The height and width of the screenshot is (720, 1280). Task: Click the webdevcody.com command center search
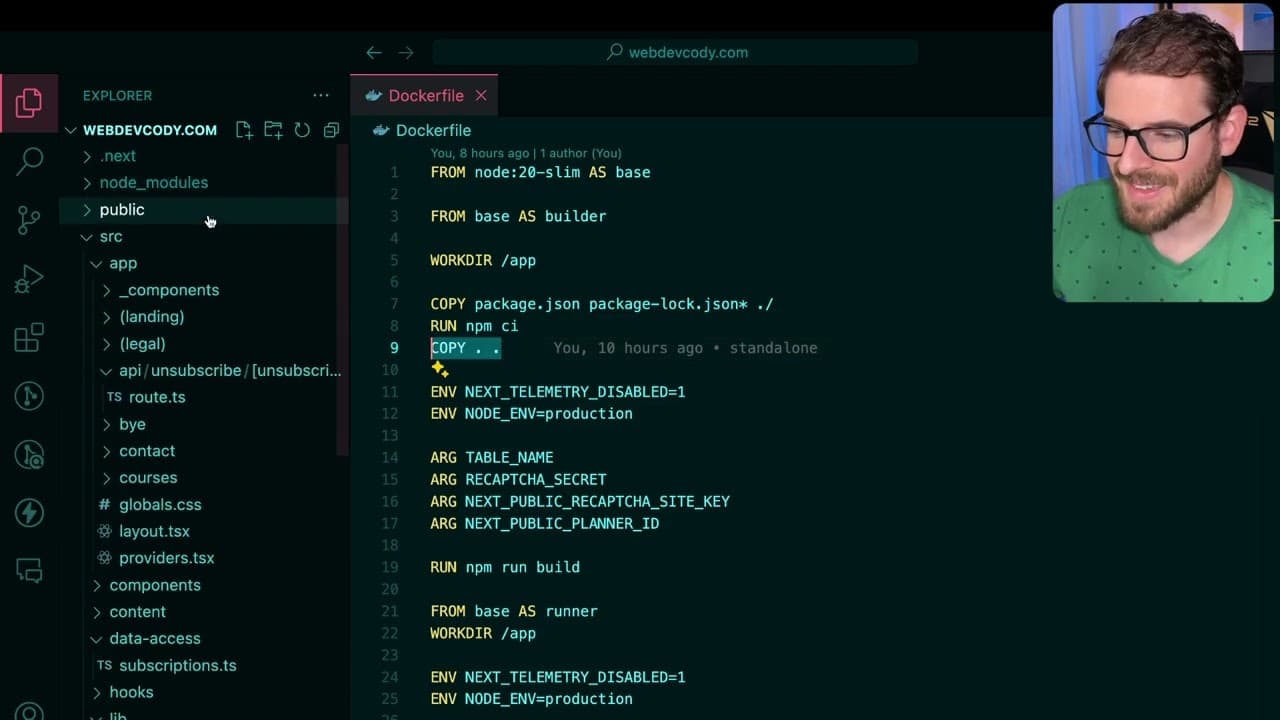coord(676,52)
